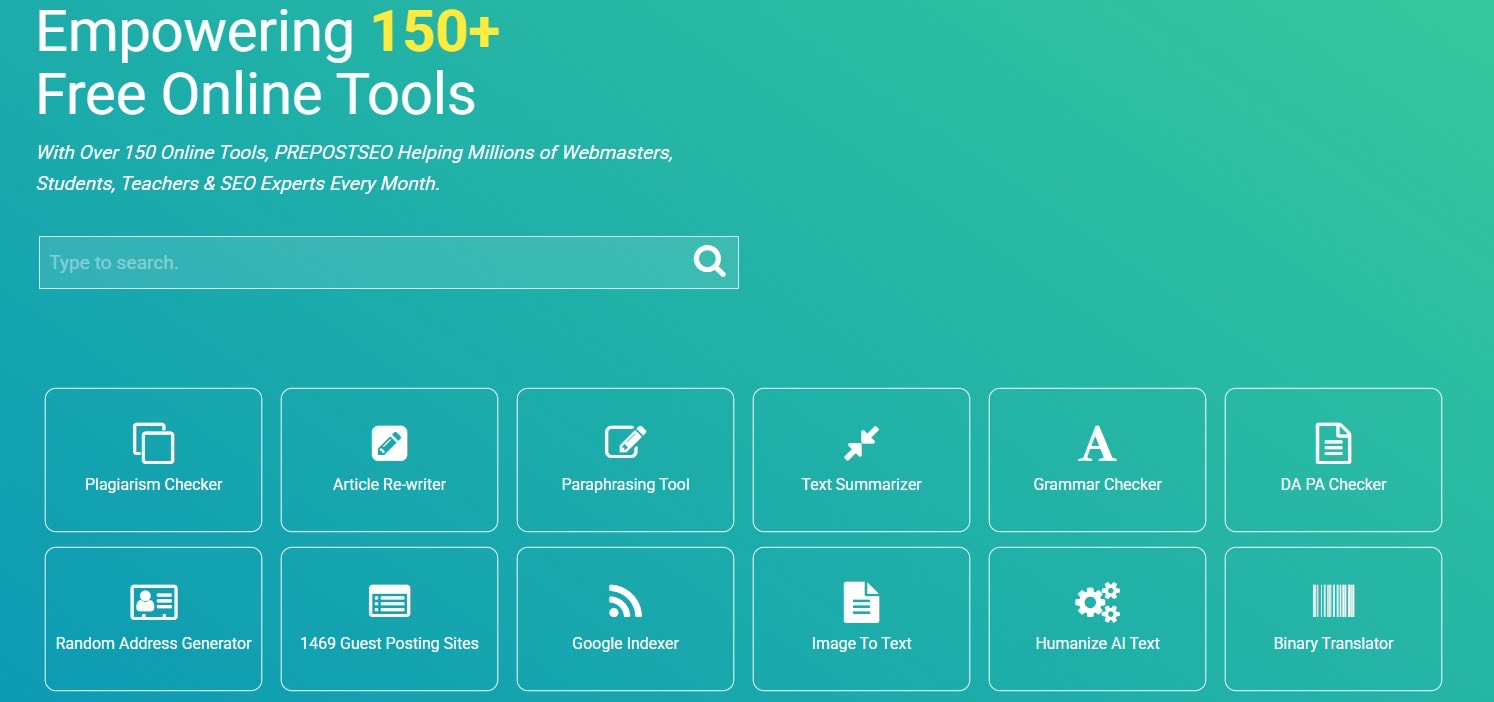Viewport: 1494px width, 702px height.
Task: Open the Paraphrasing Tool label
Action: [x=625, y=484]
